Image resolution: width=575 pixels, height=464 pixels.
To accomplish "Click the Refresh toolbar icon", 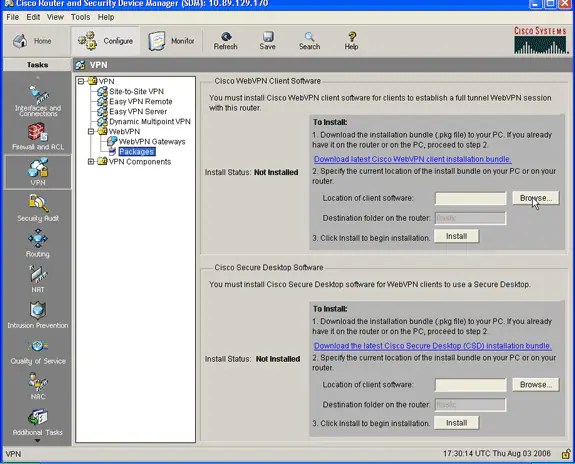I will (226, 41).
